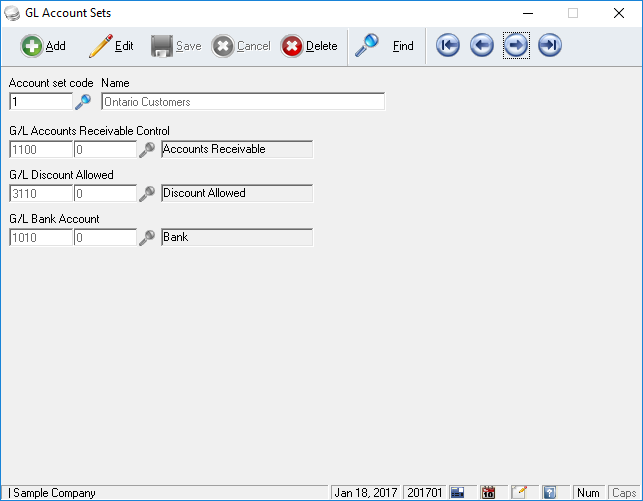Open lookup for Accounts Receivable Control account
This screenshot has width=643, height=501.
[147, 149]
